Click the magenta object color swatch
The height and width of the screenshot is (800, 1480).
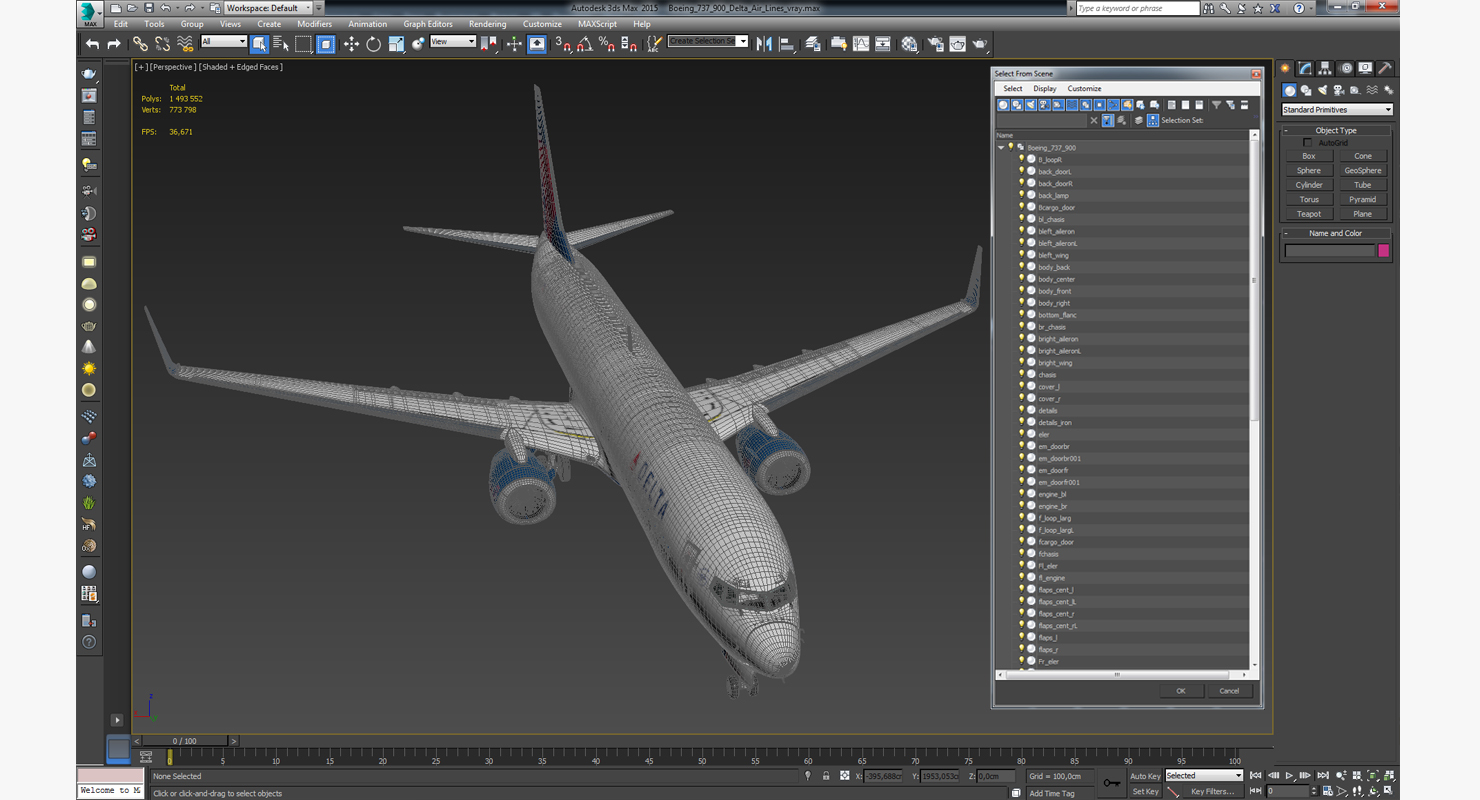point(1384,251)
